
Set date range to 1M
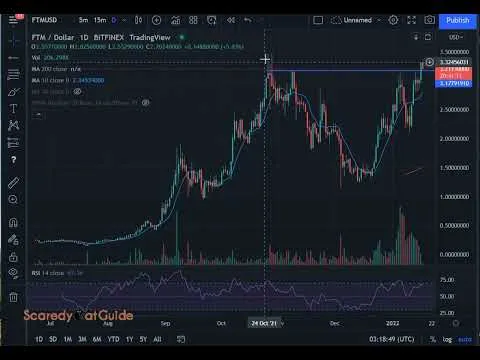(x=68, y=339)
